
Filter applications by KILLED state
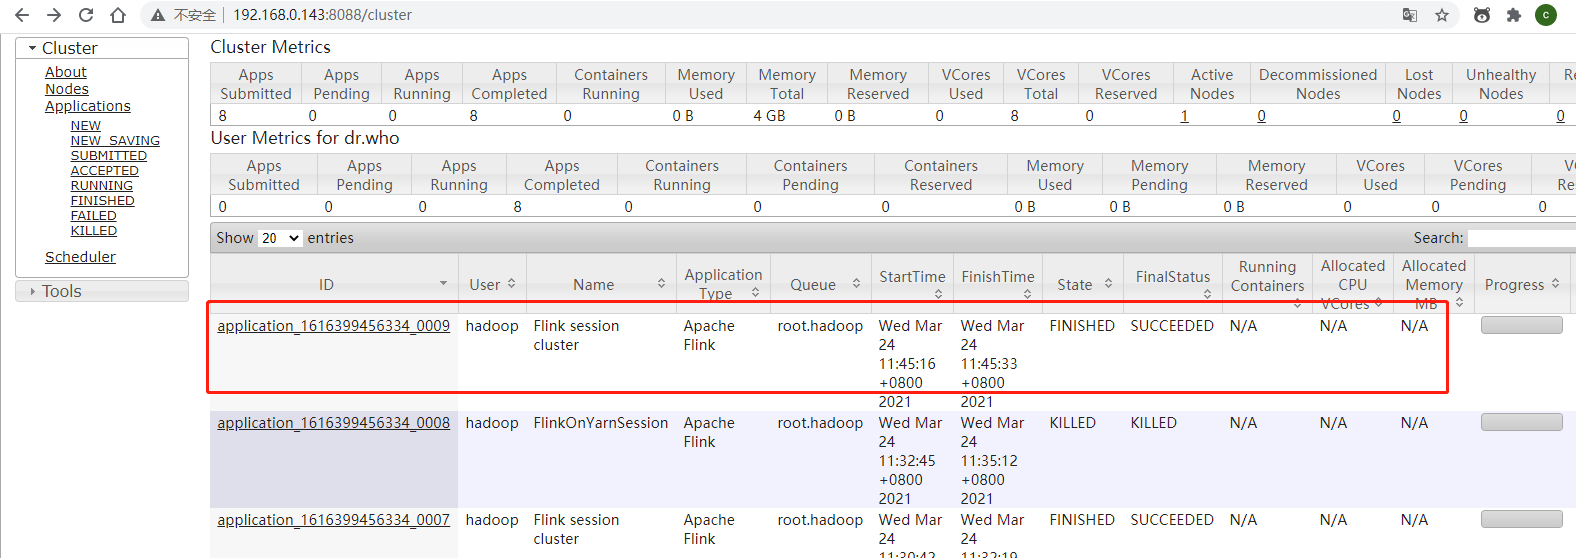coord(93,231)
